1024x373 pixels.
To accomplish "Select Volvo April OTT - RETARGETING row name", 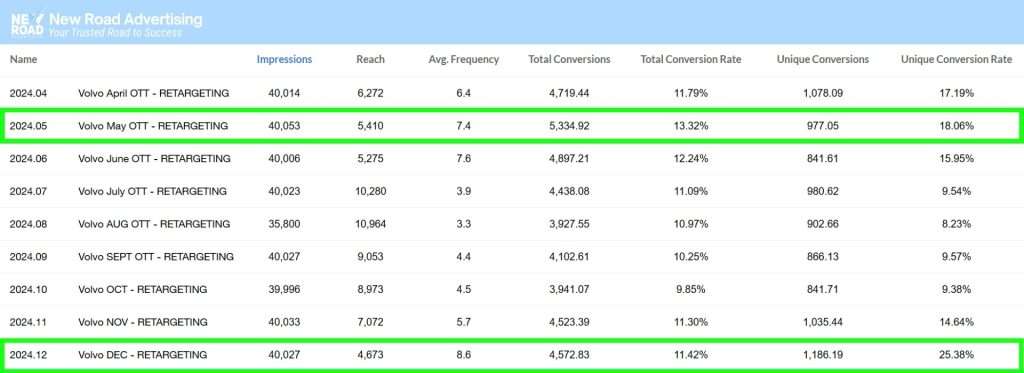I will tap(153, 93).
